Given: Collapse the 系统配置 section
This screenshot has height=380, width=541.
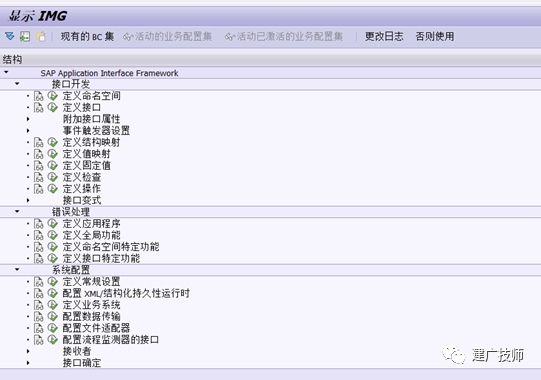Looking at the screenshot, I should (x=17, y=269).
